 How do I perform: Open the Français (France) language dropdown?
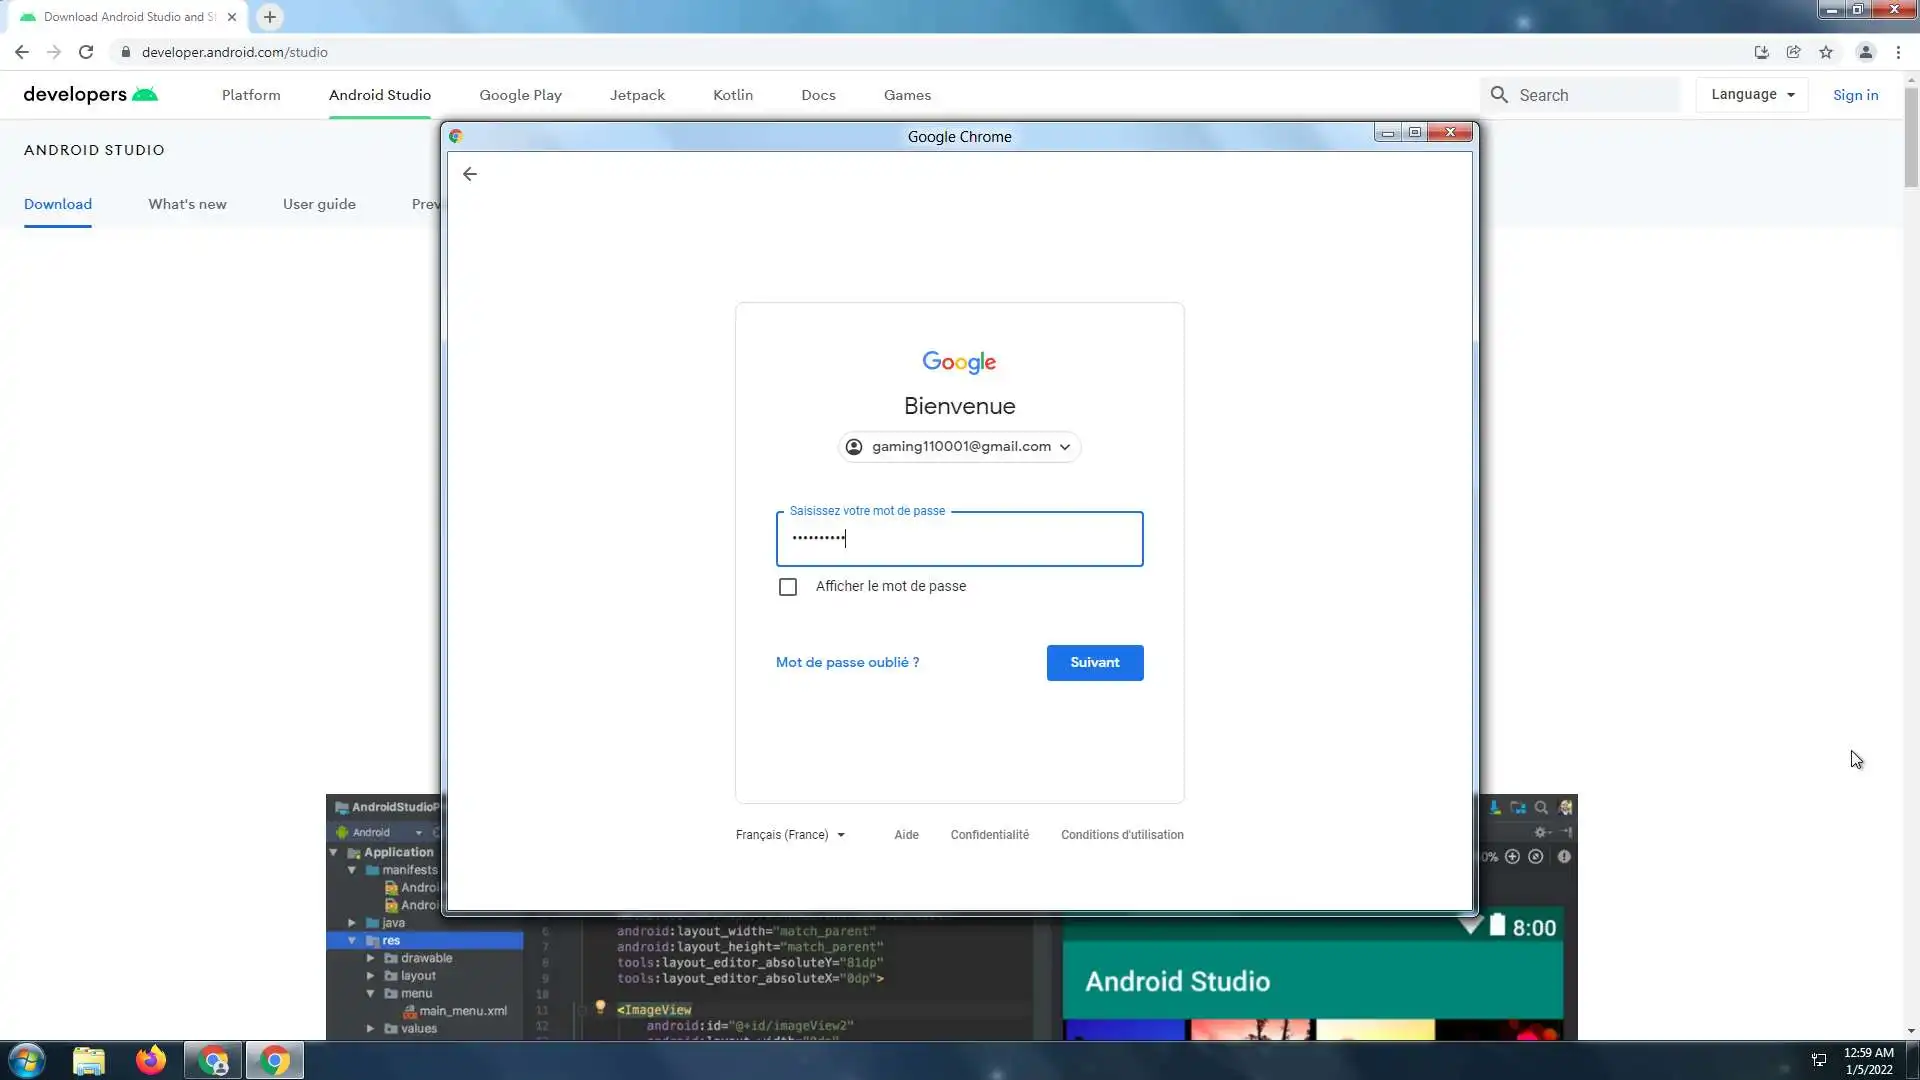point(790,835)
